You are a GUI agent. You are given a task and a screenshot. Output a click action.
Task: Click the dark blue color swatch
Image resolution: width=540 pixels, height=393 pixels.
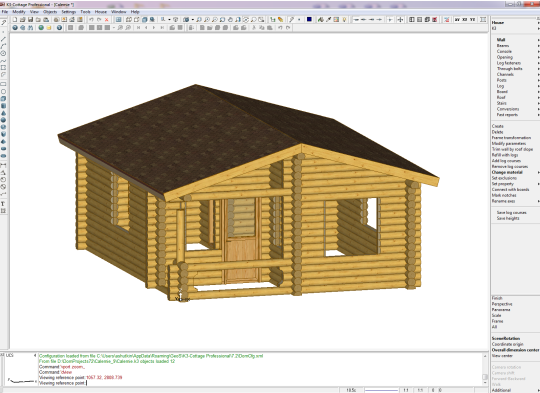[309, 20]
